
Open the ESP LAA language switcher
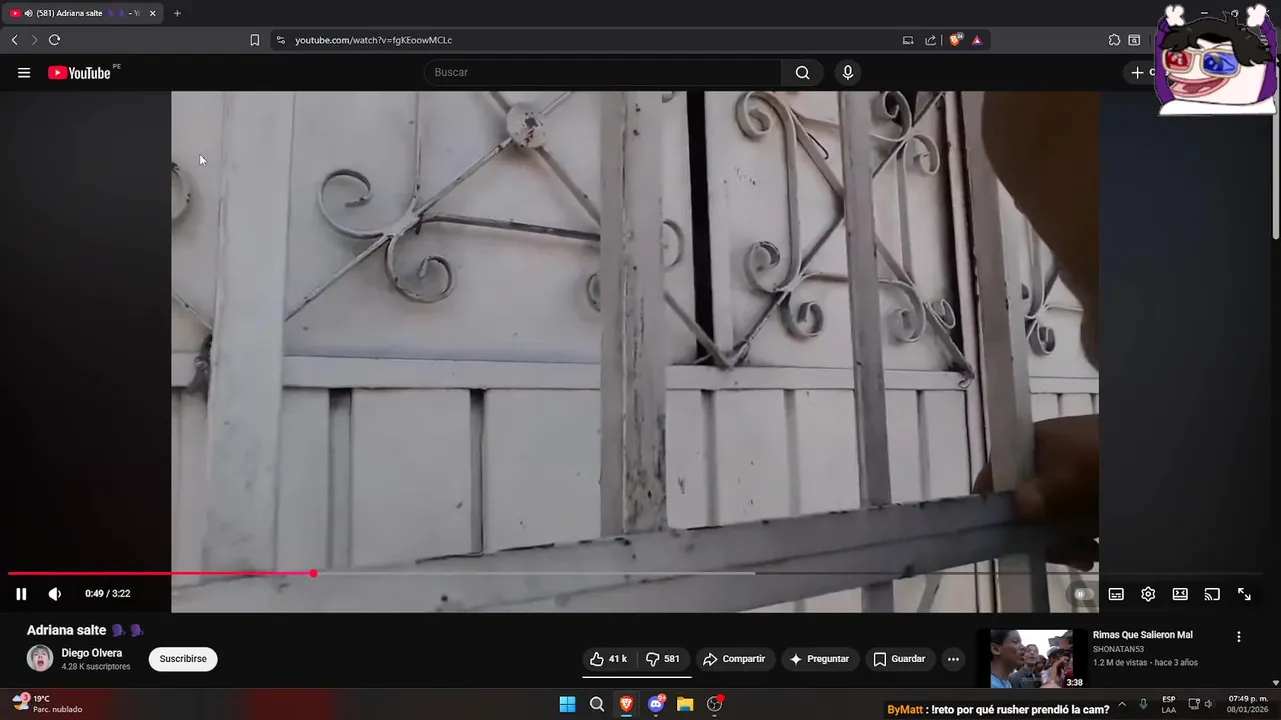click(x=1168, y=704)
